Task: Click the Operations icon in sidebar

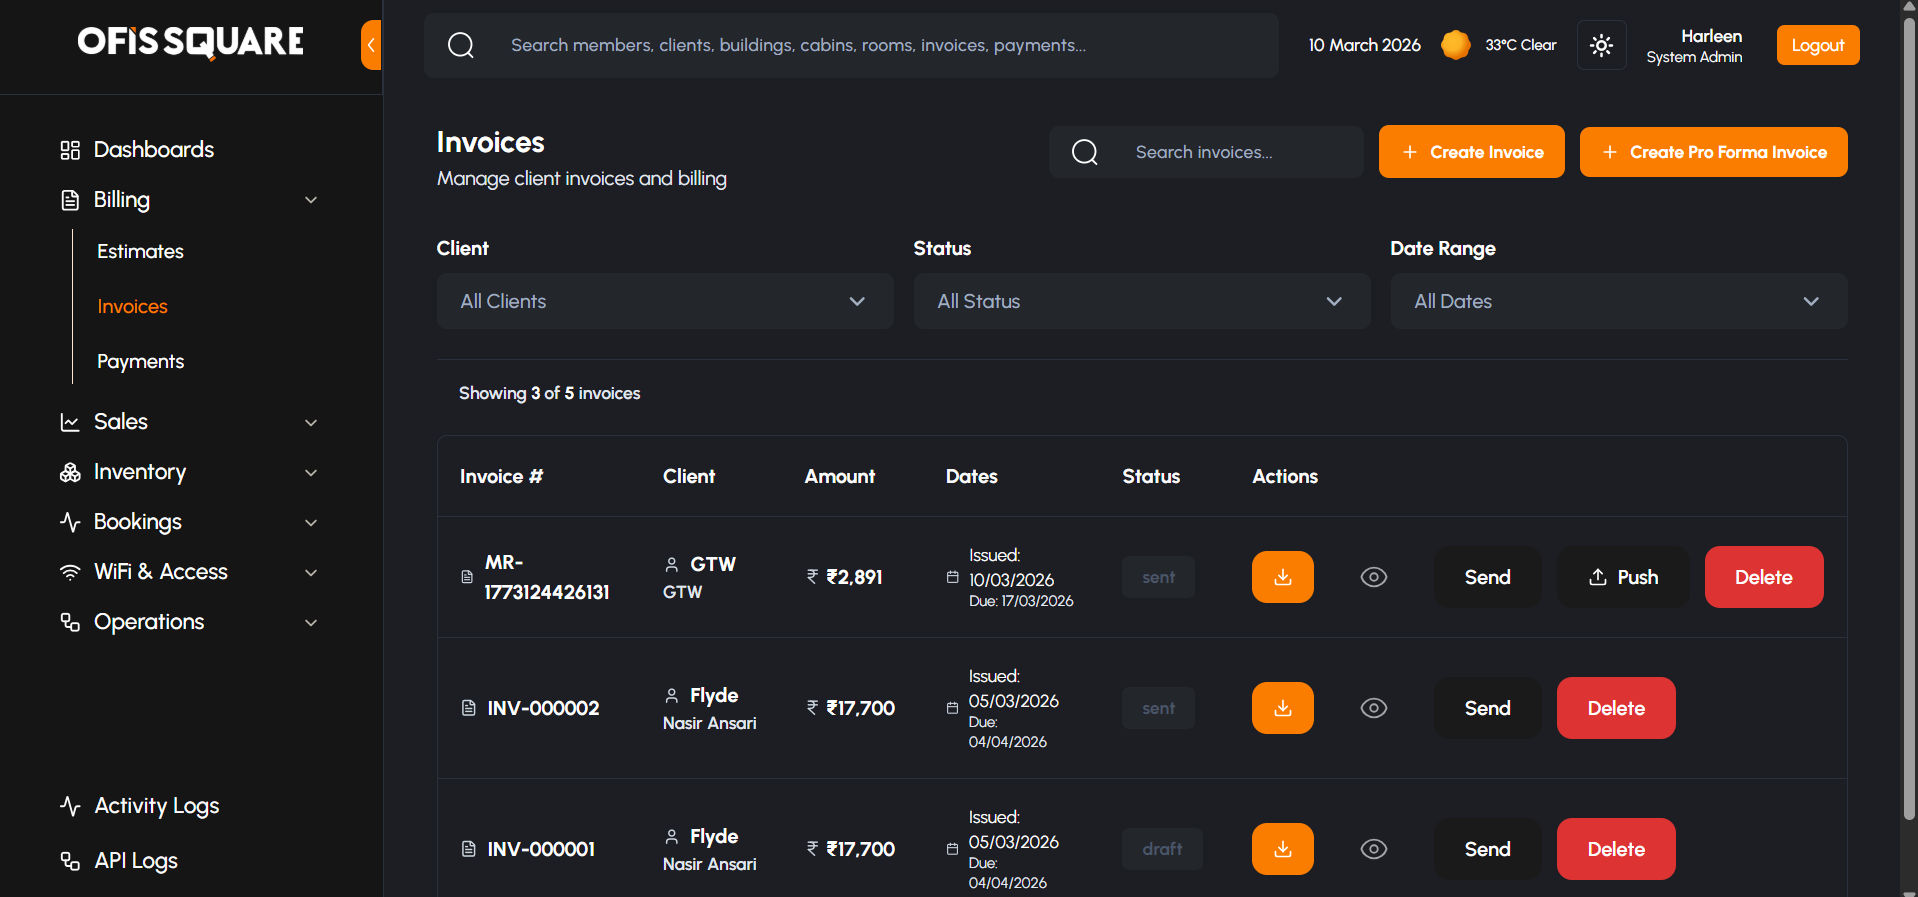Action: click(70, 622)
